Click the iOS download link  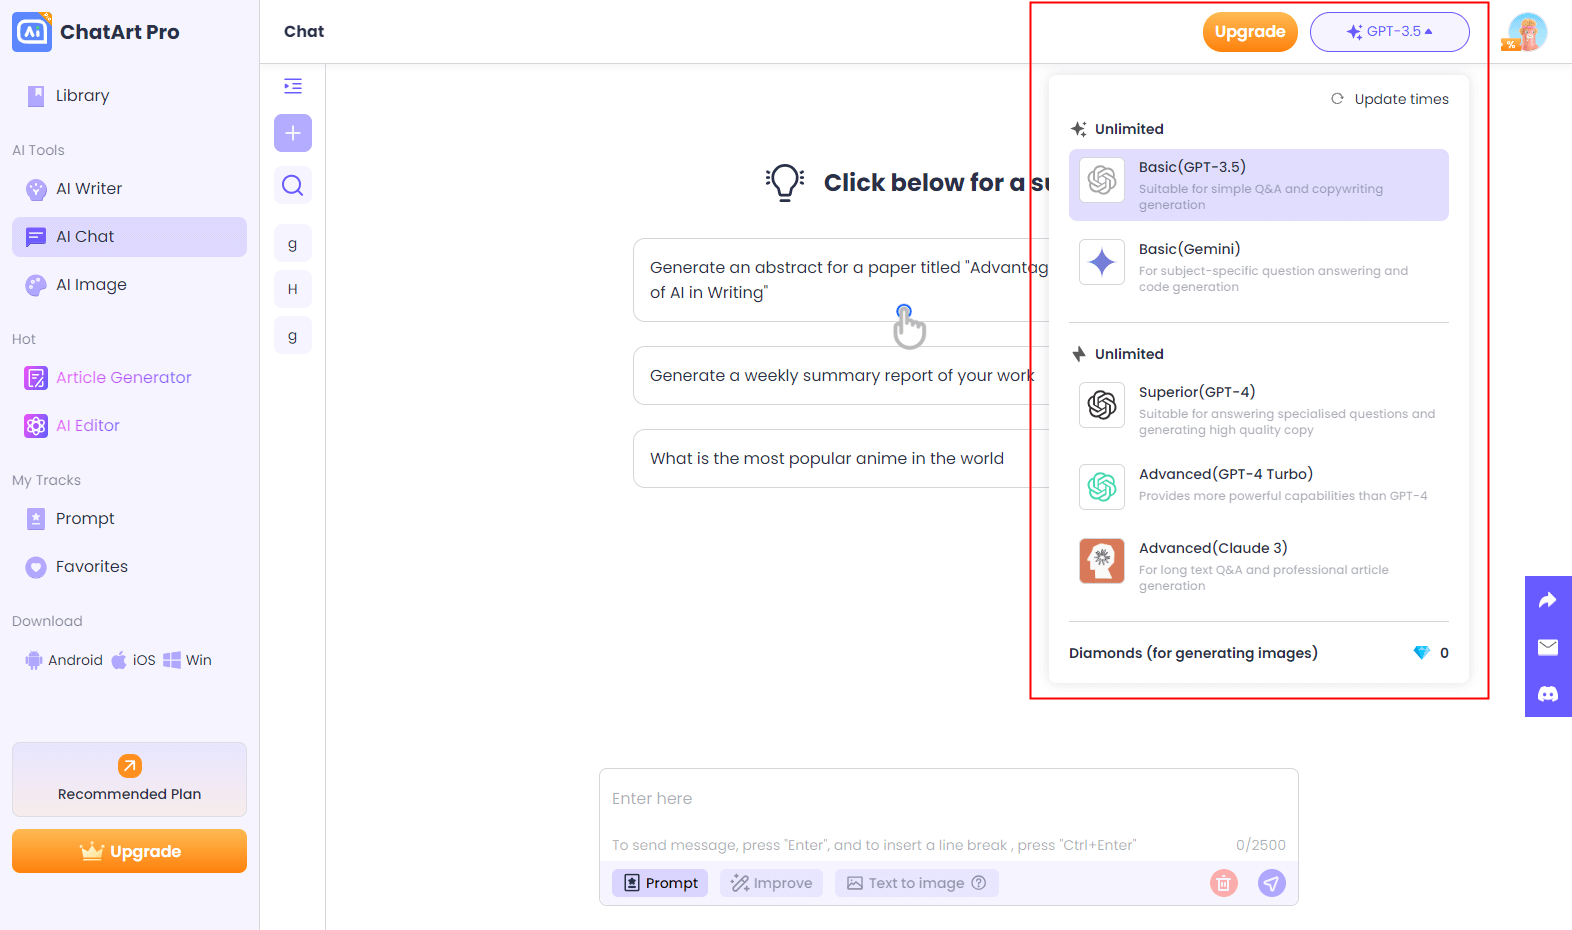click(134, 660)
